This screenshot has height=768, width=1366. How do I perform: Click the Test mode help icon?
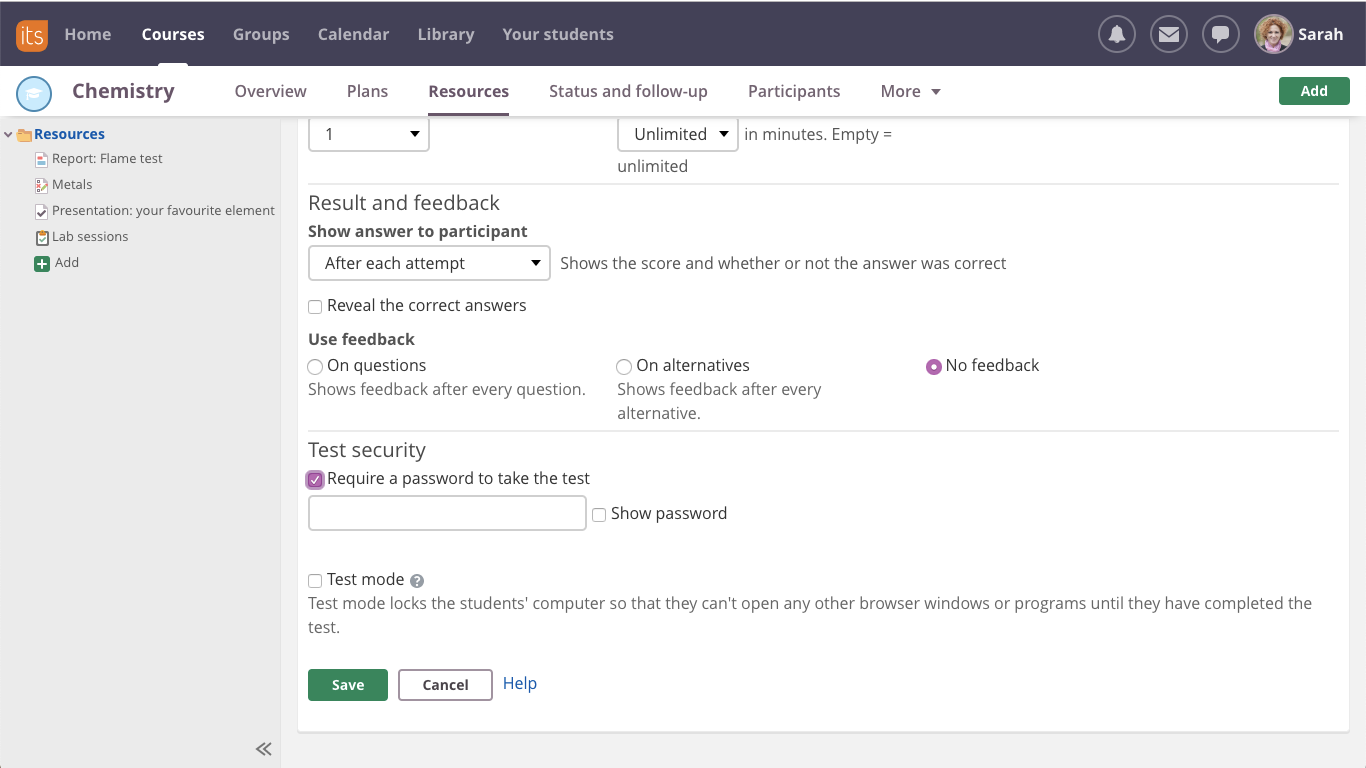click(417, 581)
